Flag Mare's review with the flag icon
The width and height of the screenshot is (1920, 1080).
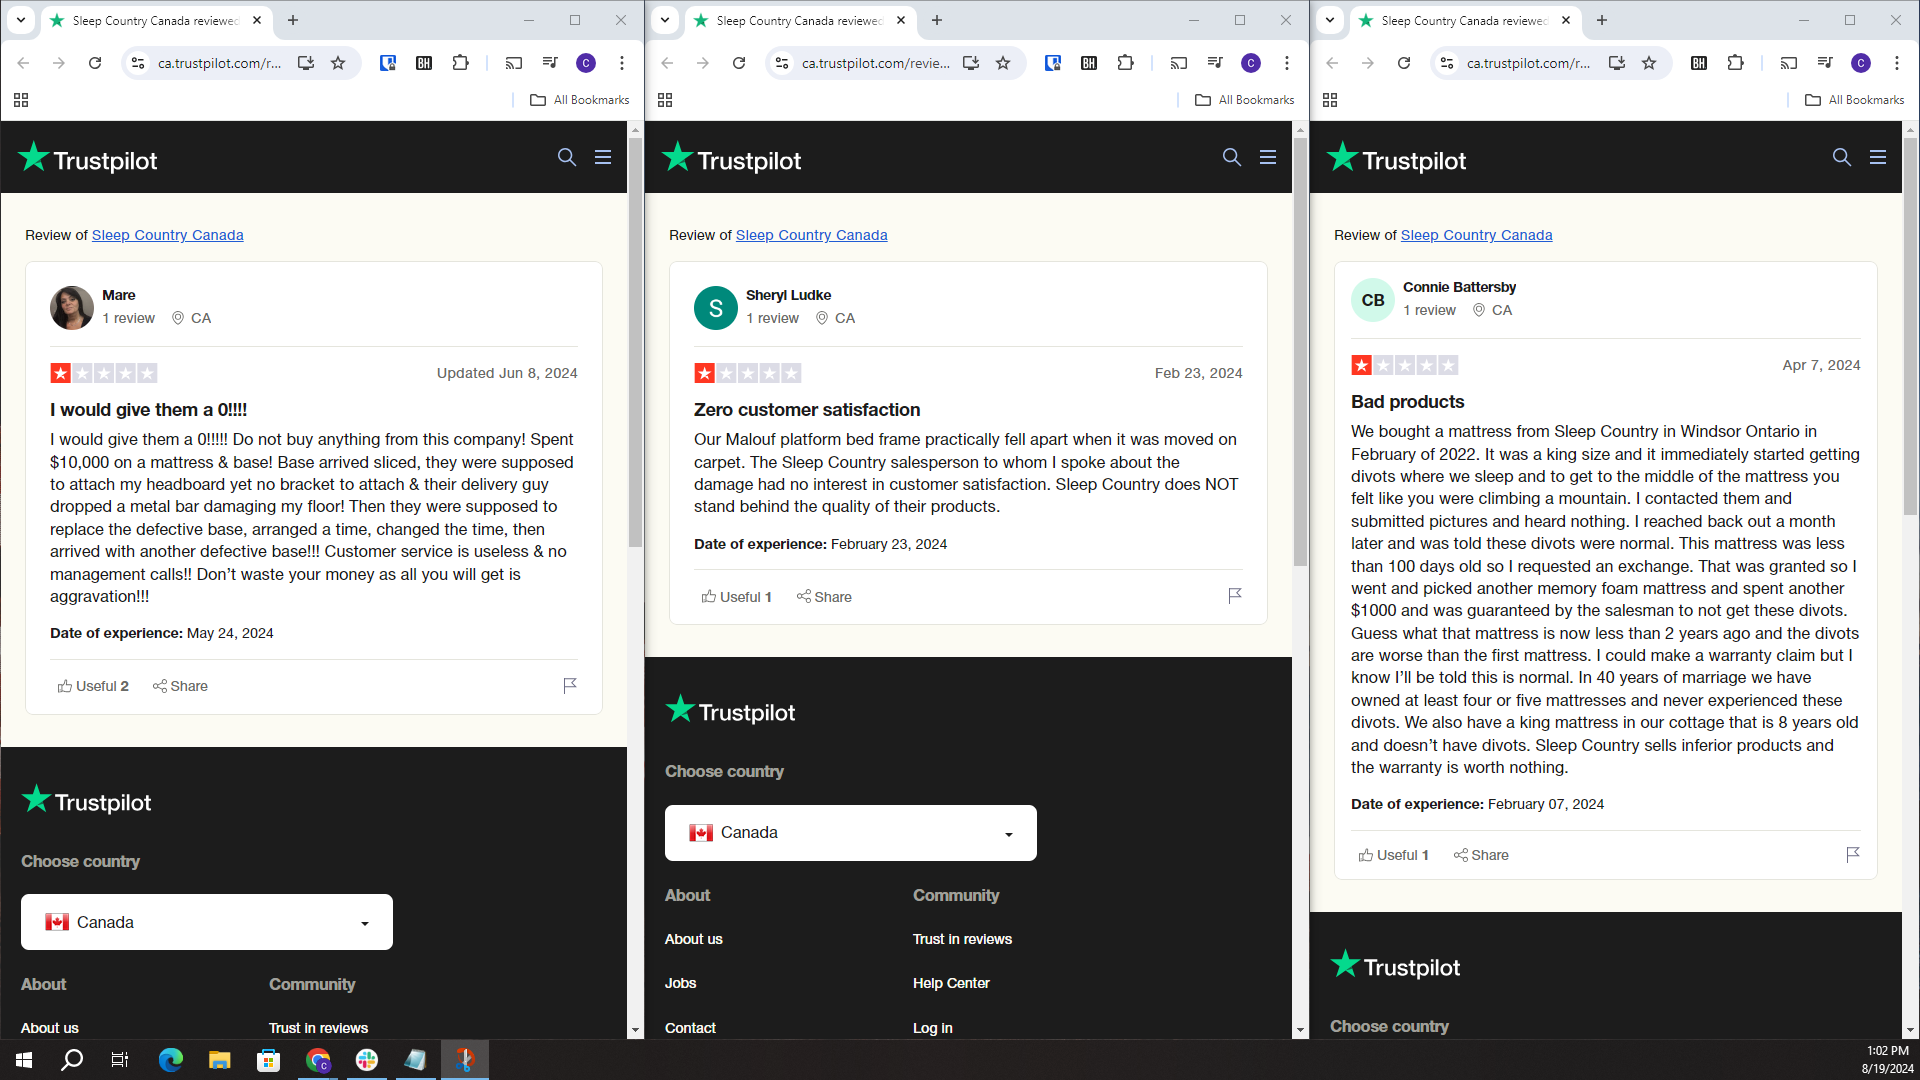click(x=570, y=685)
